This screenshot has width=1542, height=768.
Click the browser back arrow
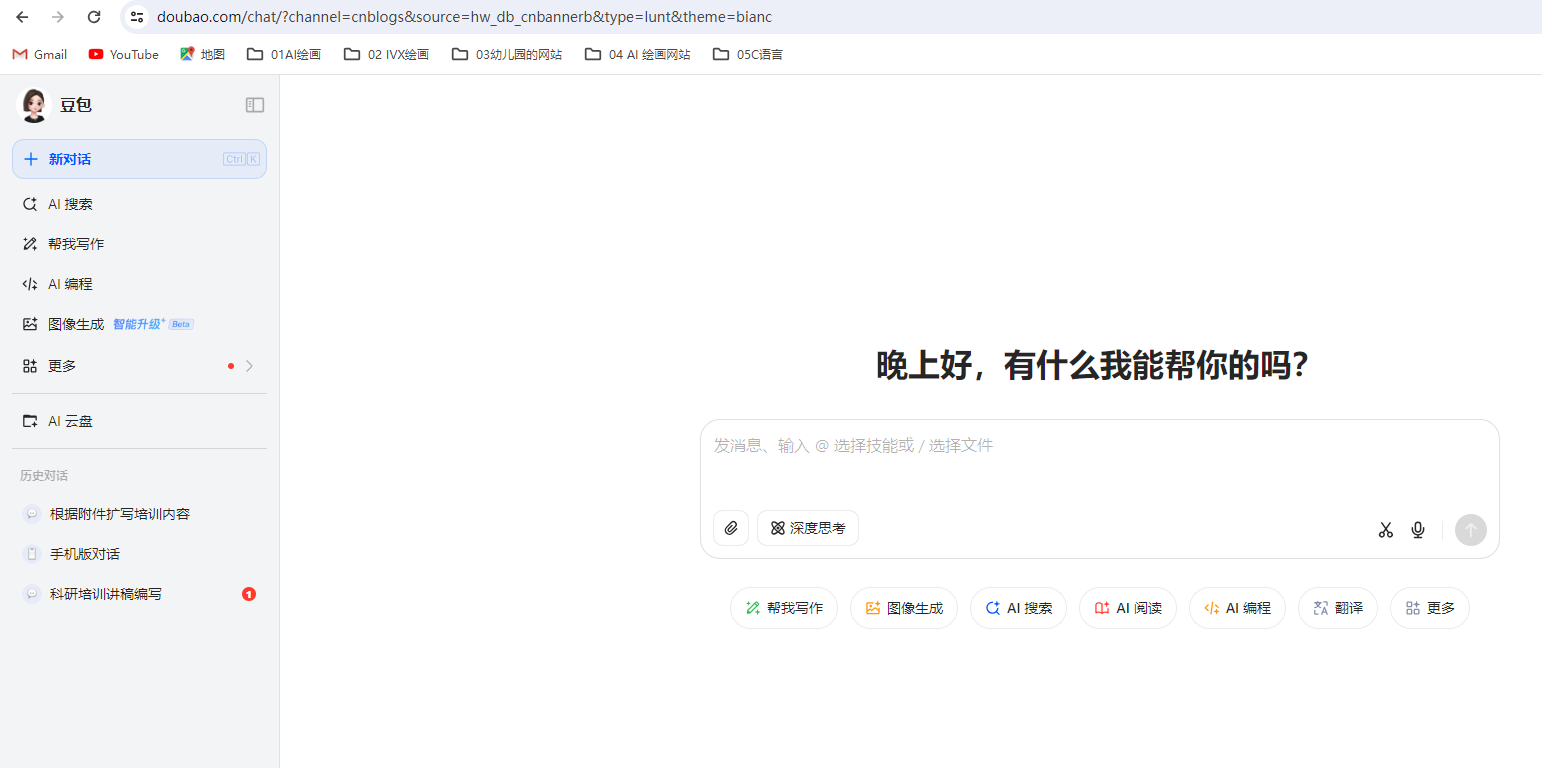(x=22, y=17)
